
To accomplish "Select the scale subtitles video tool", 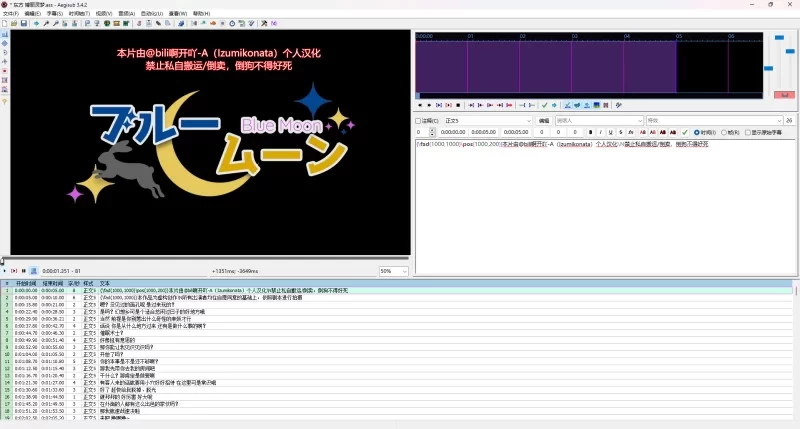I will pos(5,71).
